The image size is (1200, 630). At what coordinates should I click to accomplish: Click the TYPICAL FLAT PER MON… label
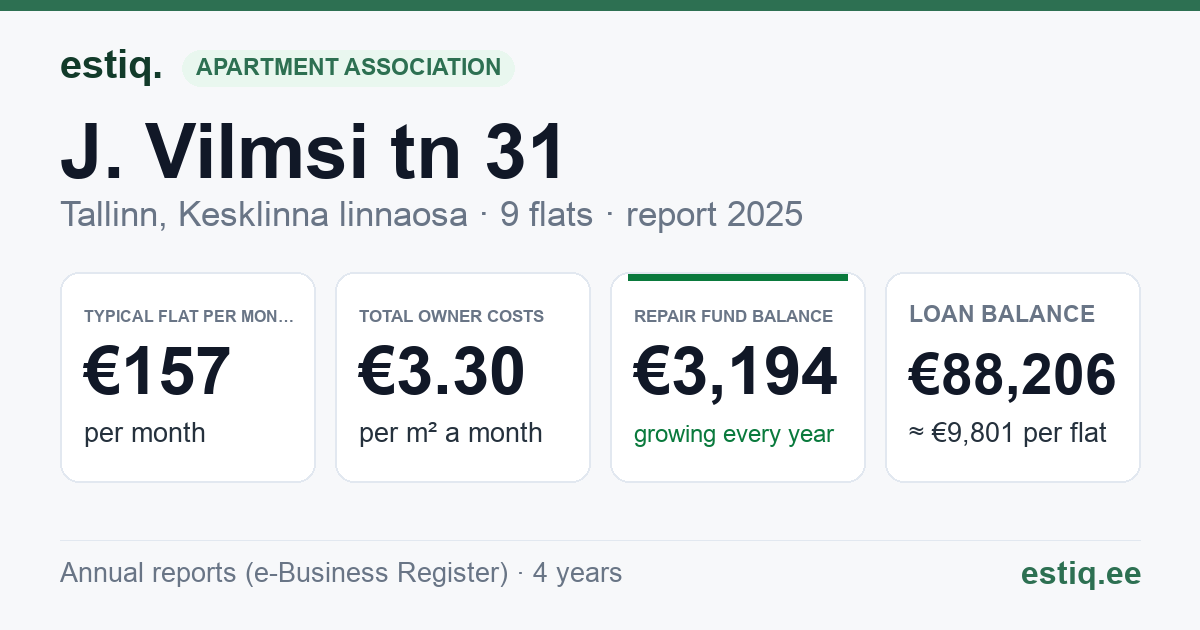[189, 316]
